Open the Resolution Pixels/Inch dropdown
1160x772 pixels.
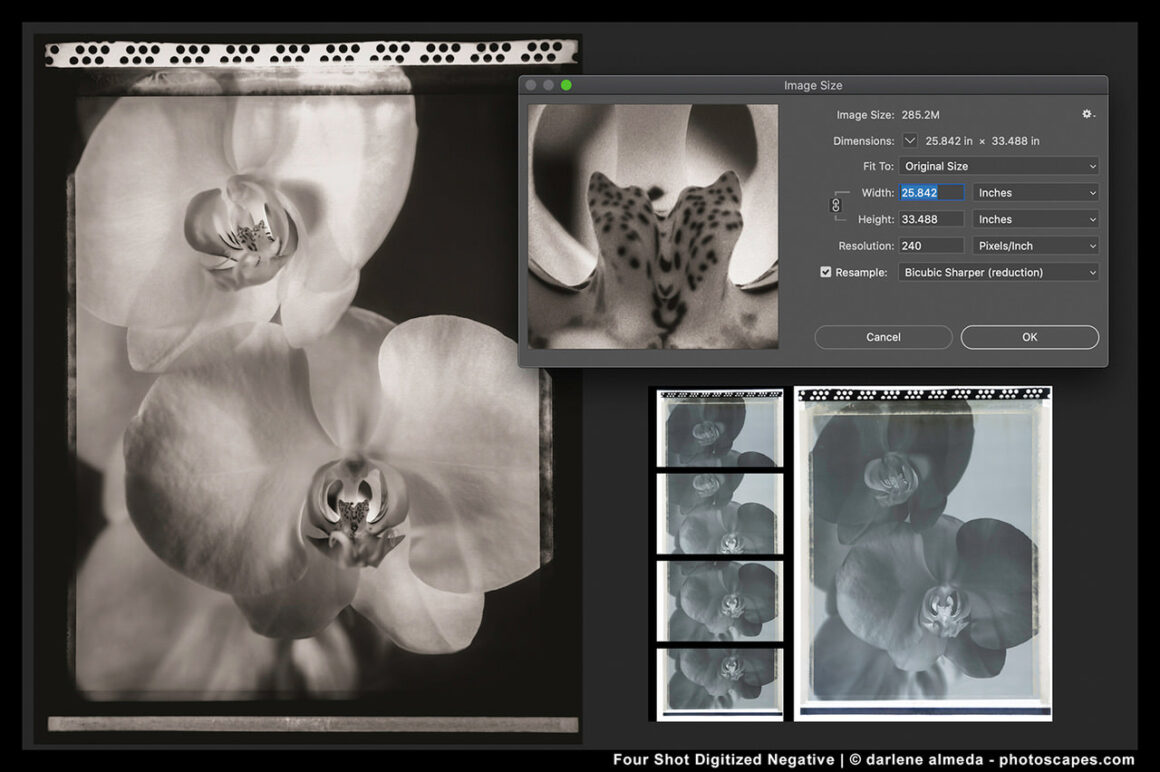(x=1035, y=246)
